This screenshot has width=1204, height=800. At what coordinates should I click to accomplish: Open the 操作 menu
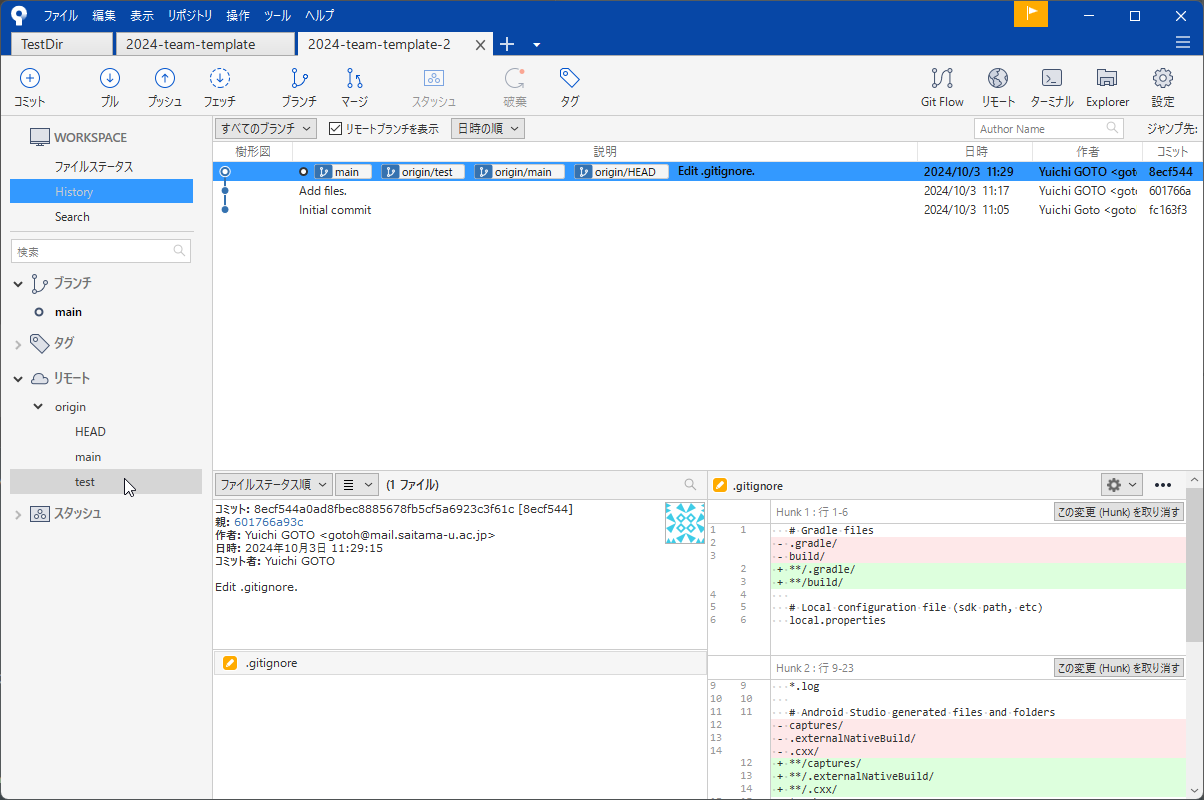tap(238, 15)
